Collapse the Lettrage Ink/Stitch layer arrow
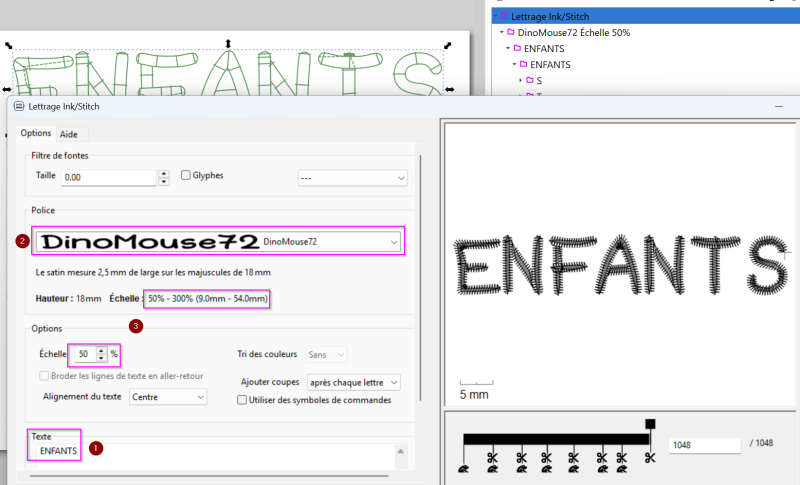 click(x=495, y=16)
